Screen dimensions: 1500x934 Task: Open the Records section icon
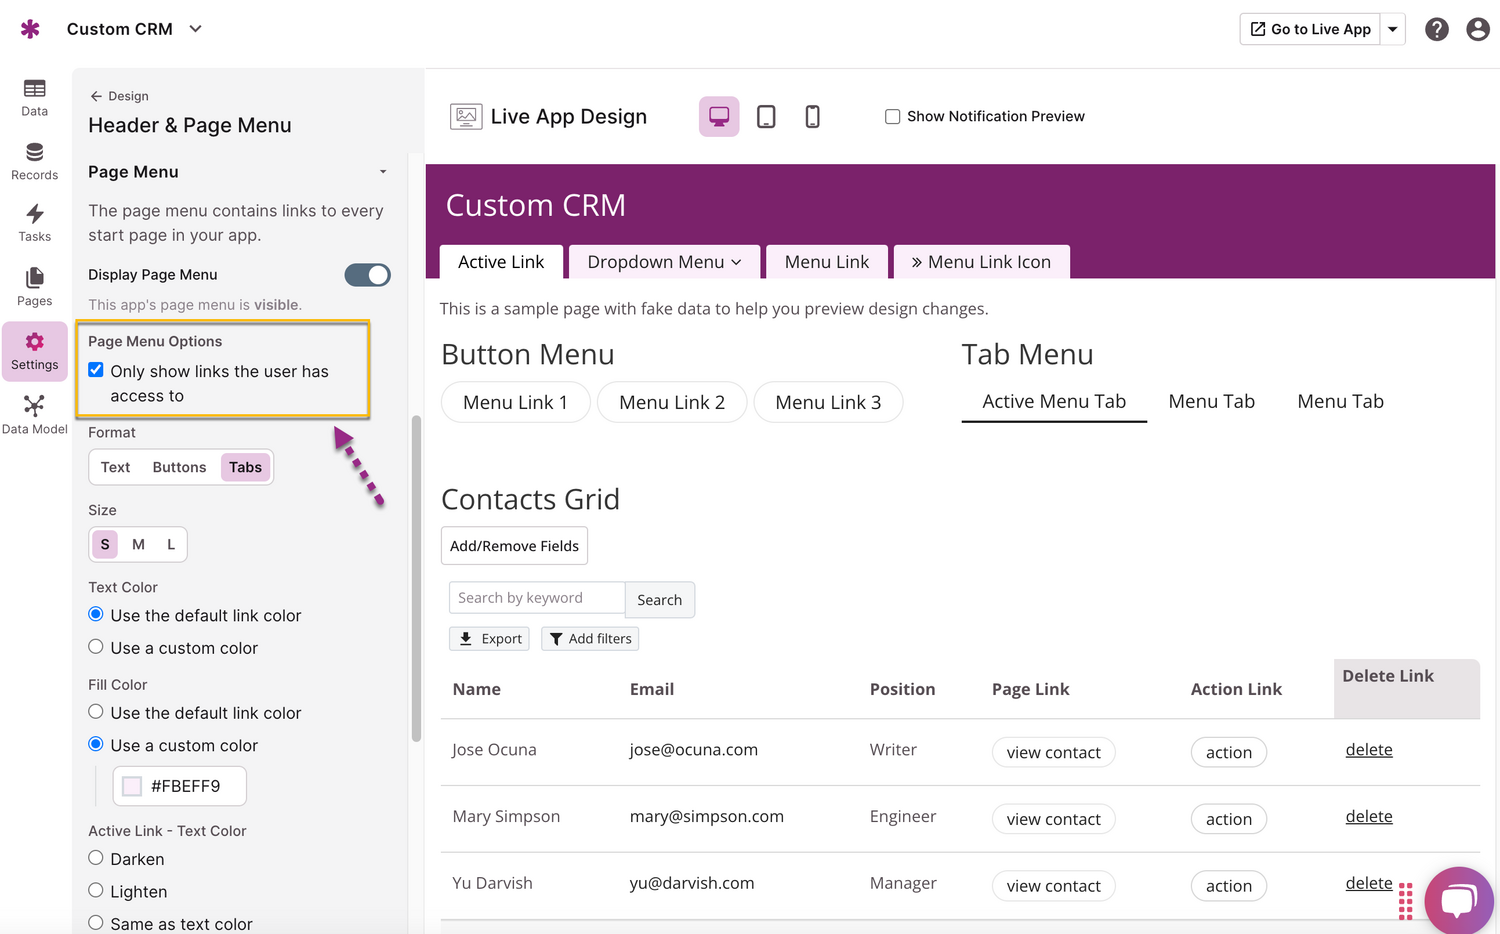[34, 160]
